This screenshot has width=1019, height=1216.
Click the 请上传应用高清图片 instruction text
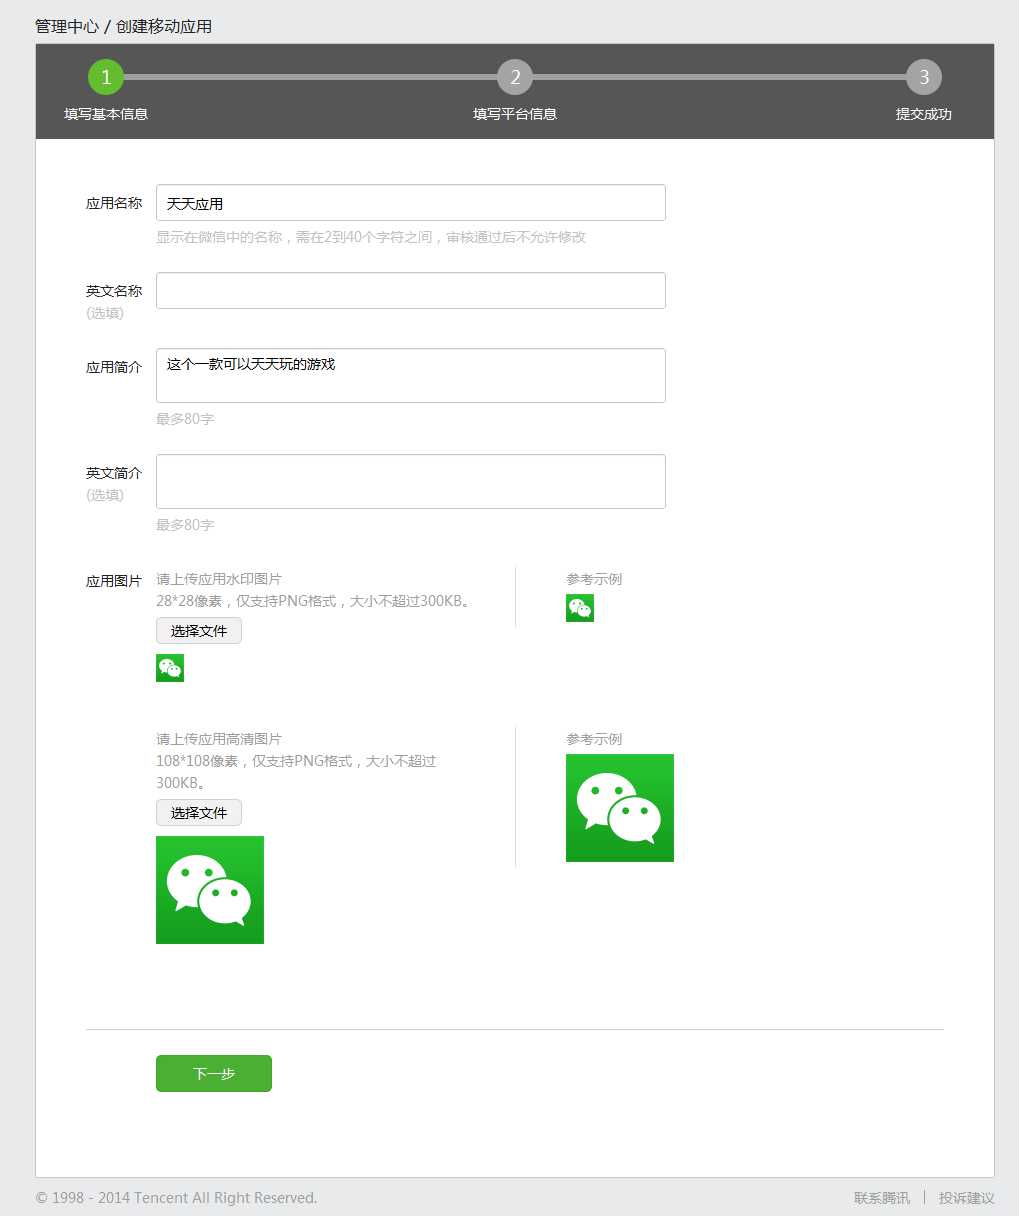point(219,739)
